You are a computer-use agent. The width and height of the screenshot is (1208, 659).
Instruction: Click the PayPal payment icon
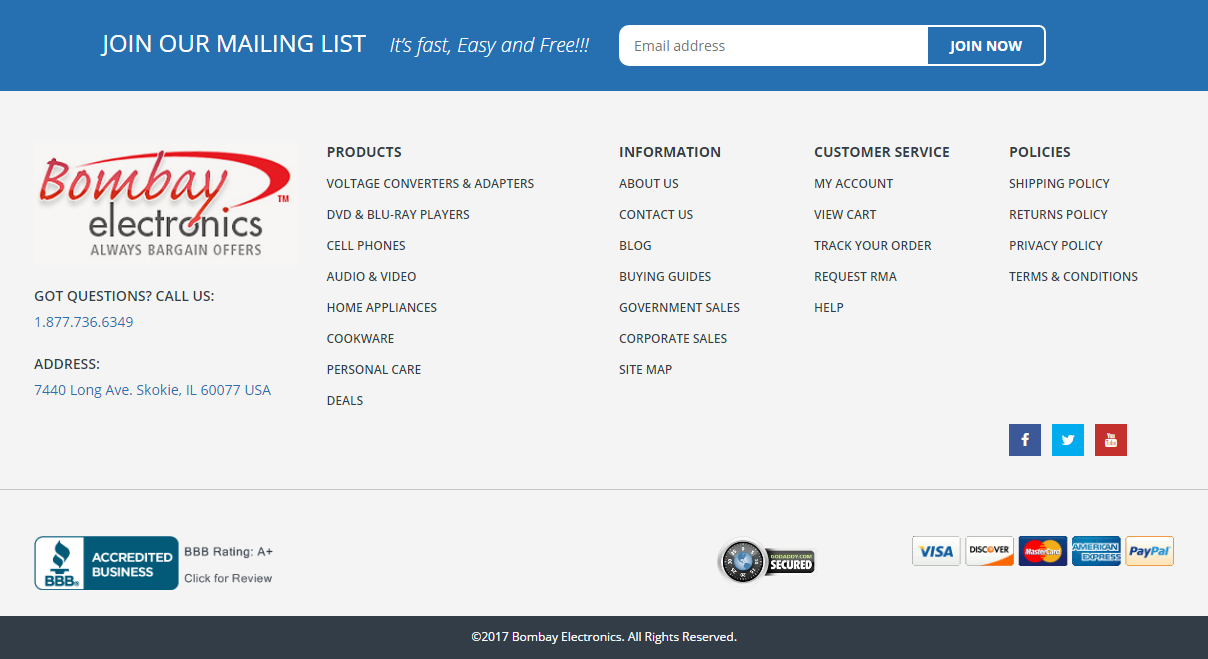tap(1149, 551)
